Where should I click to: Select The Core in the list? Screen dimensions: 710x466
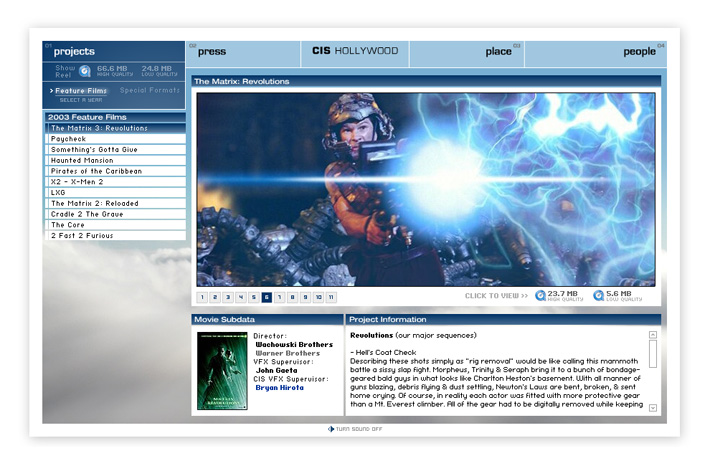pos(115,225)
